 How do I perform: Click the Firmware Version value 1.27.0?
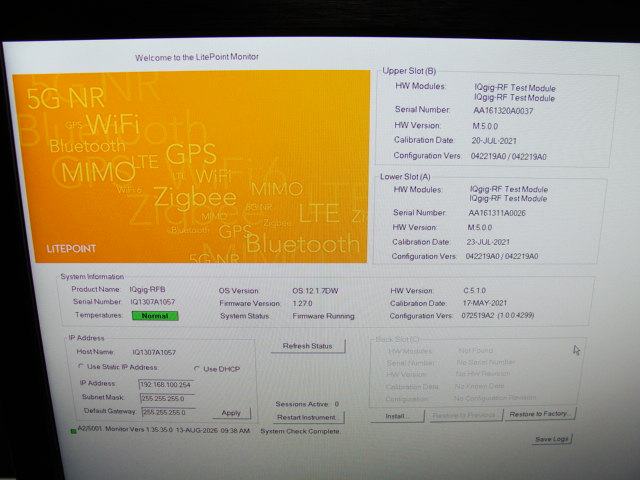pyautogui.click(x=302, y=304)
